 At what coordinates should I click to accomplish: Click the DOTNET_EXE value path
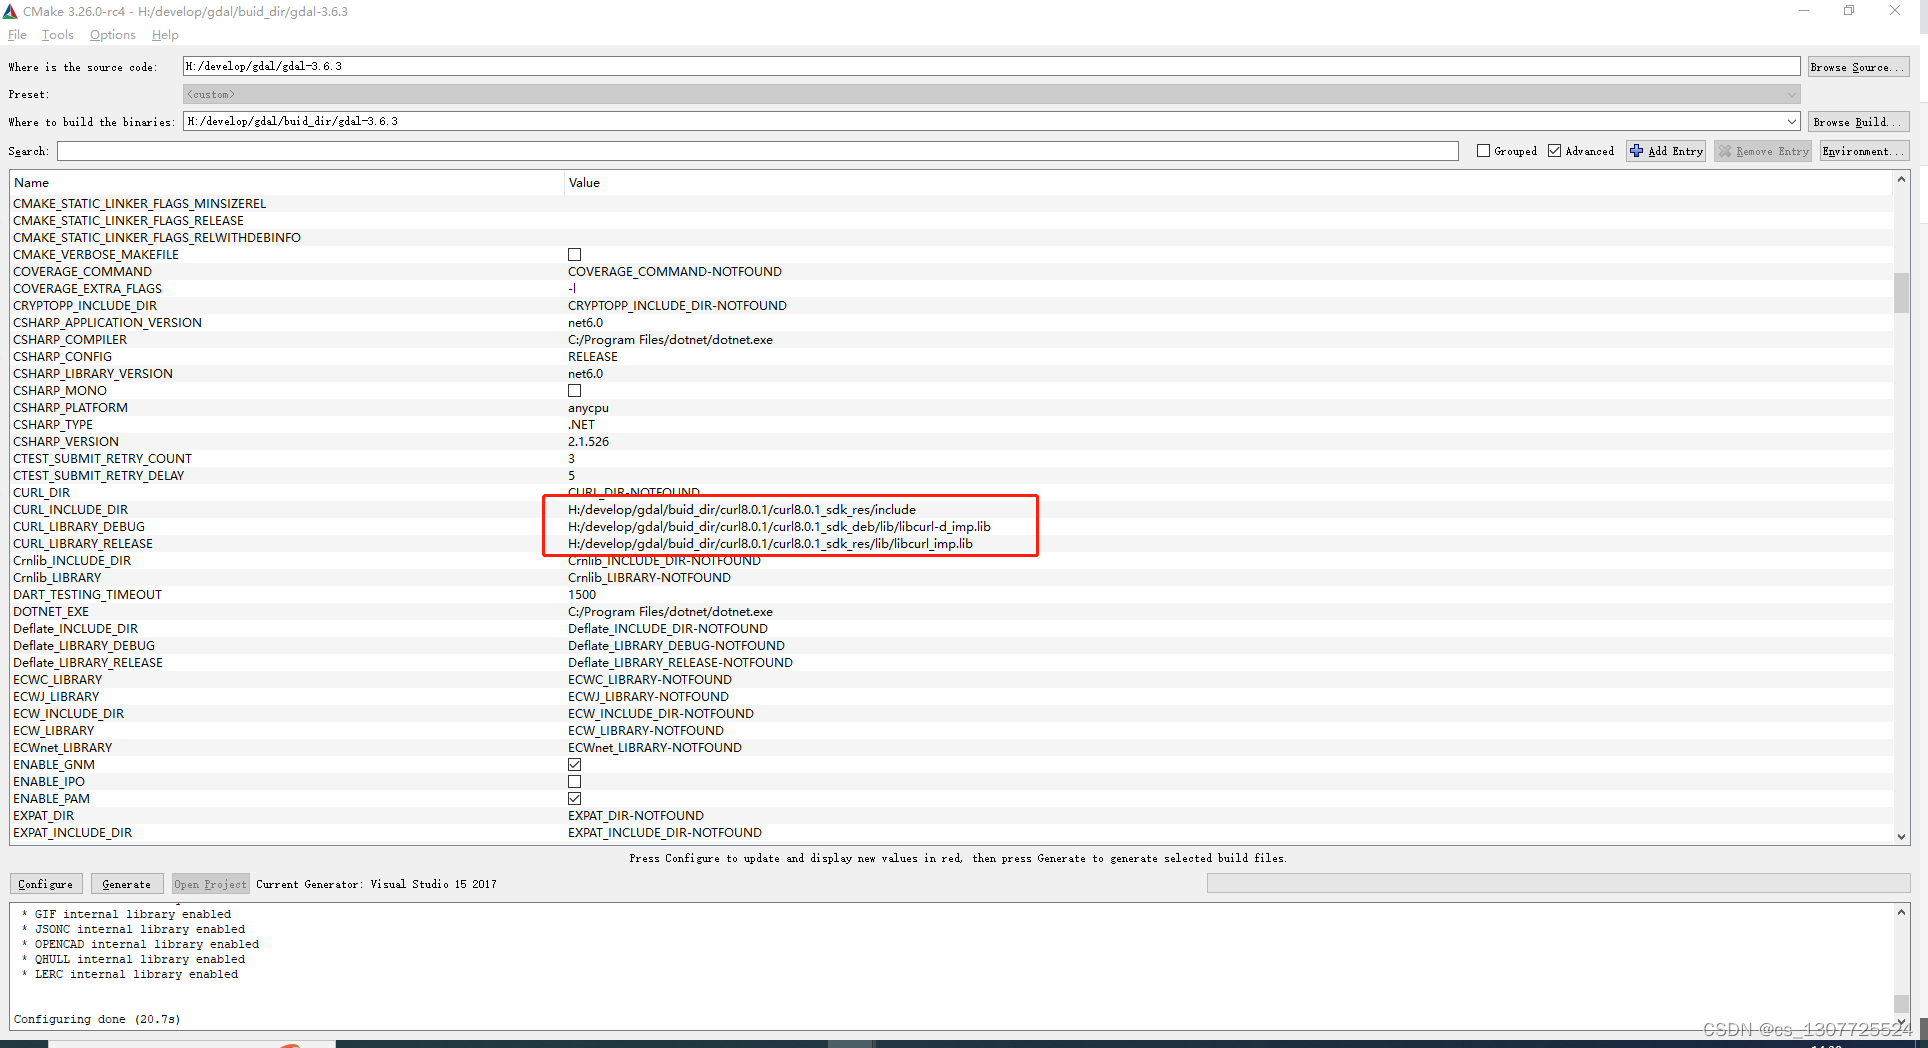[670, 612]
